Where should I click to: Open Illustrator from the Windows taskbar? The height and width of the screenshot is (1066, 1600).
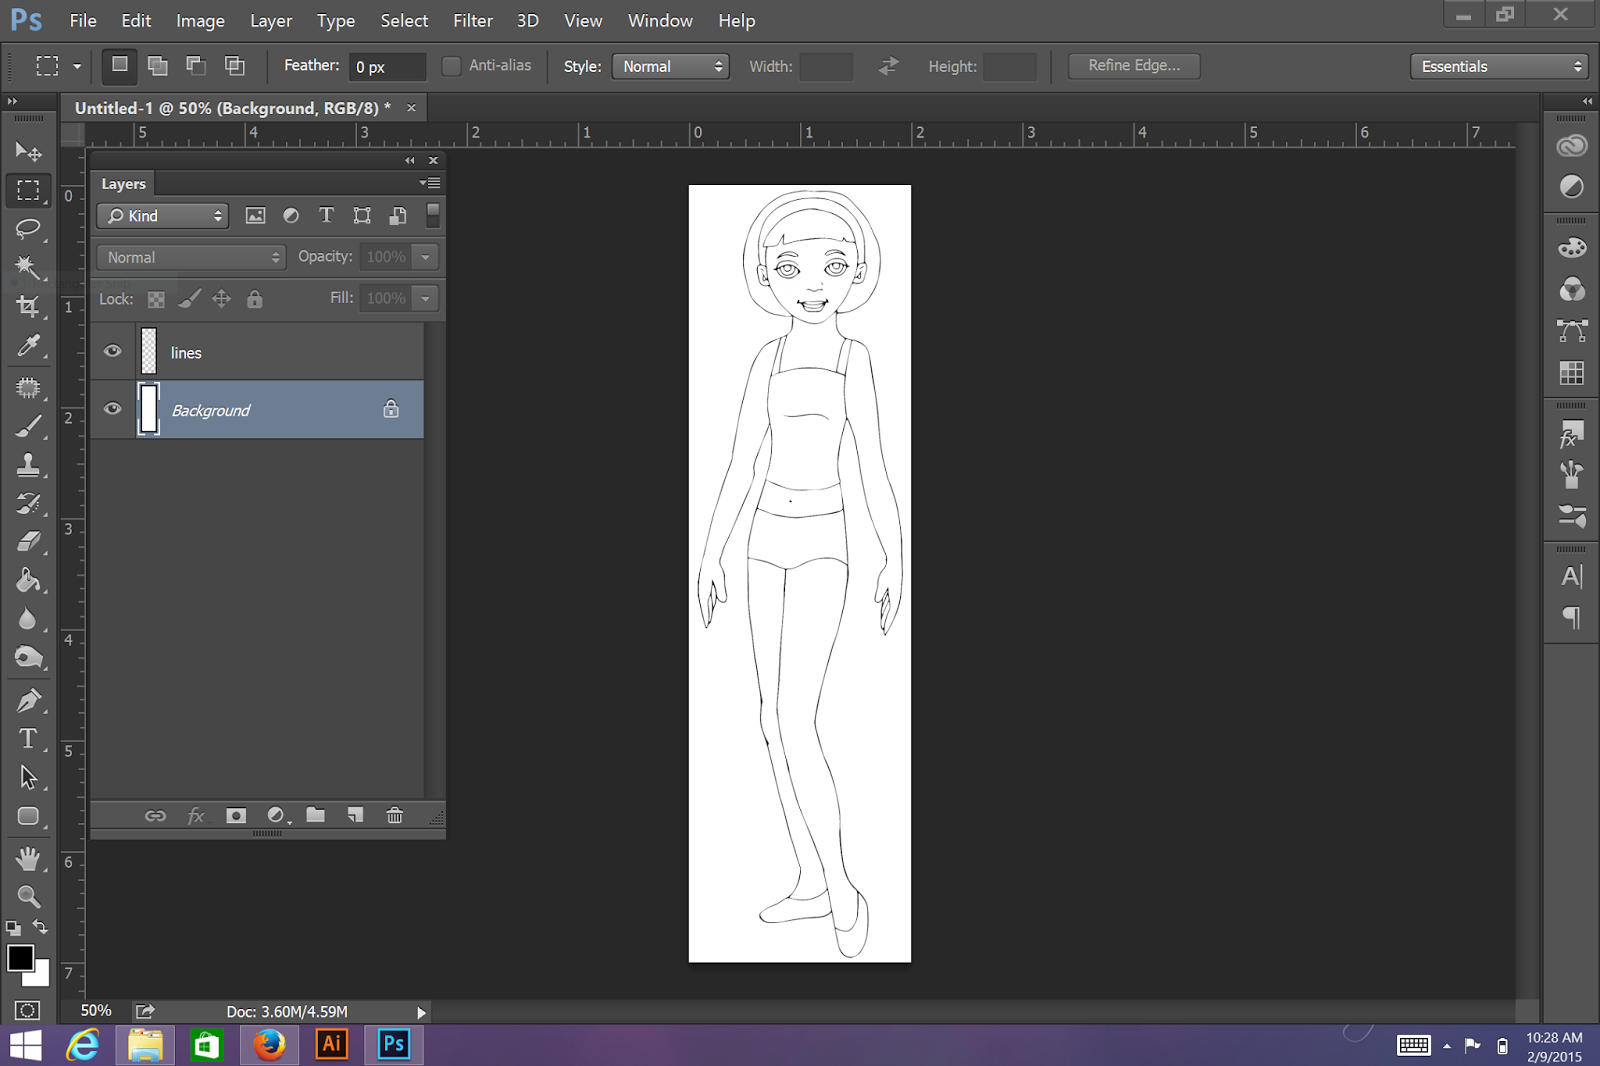331,1045
